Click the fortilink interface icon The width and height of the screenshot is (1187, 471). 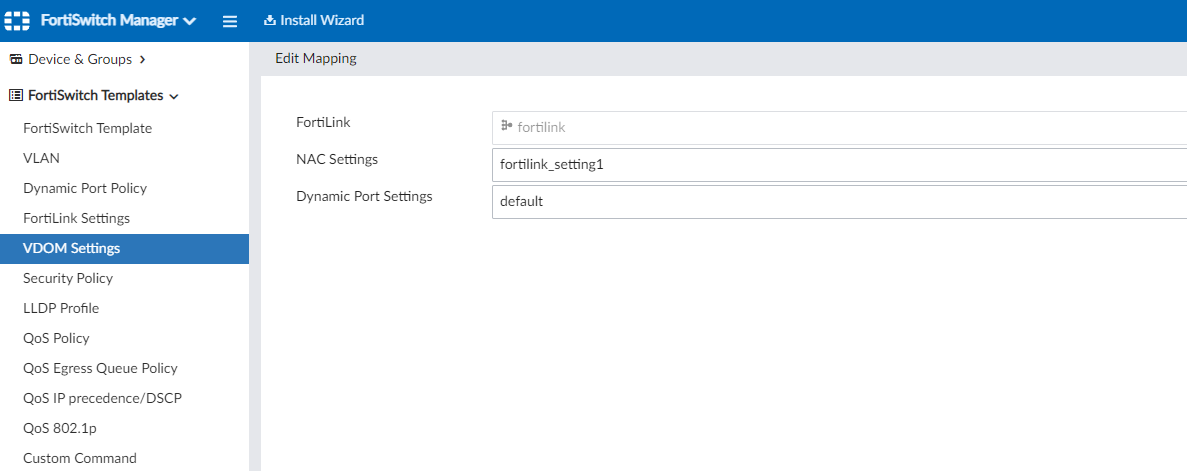[506, 126]
